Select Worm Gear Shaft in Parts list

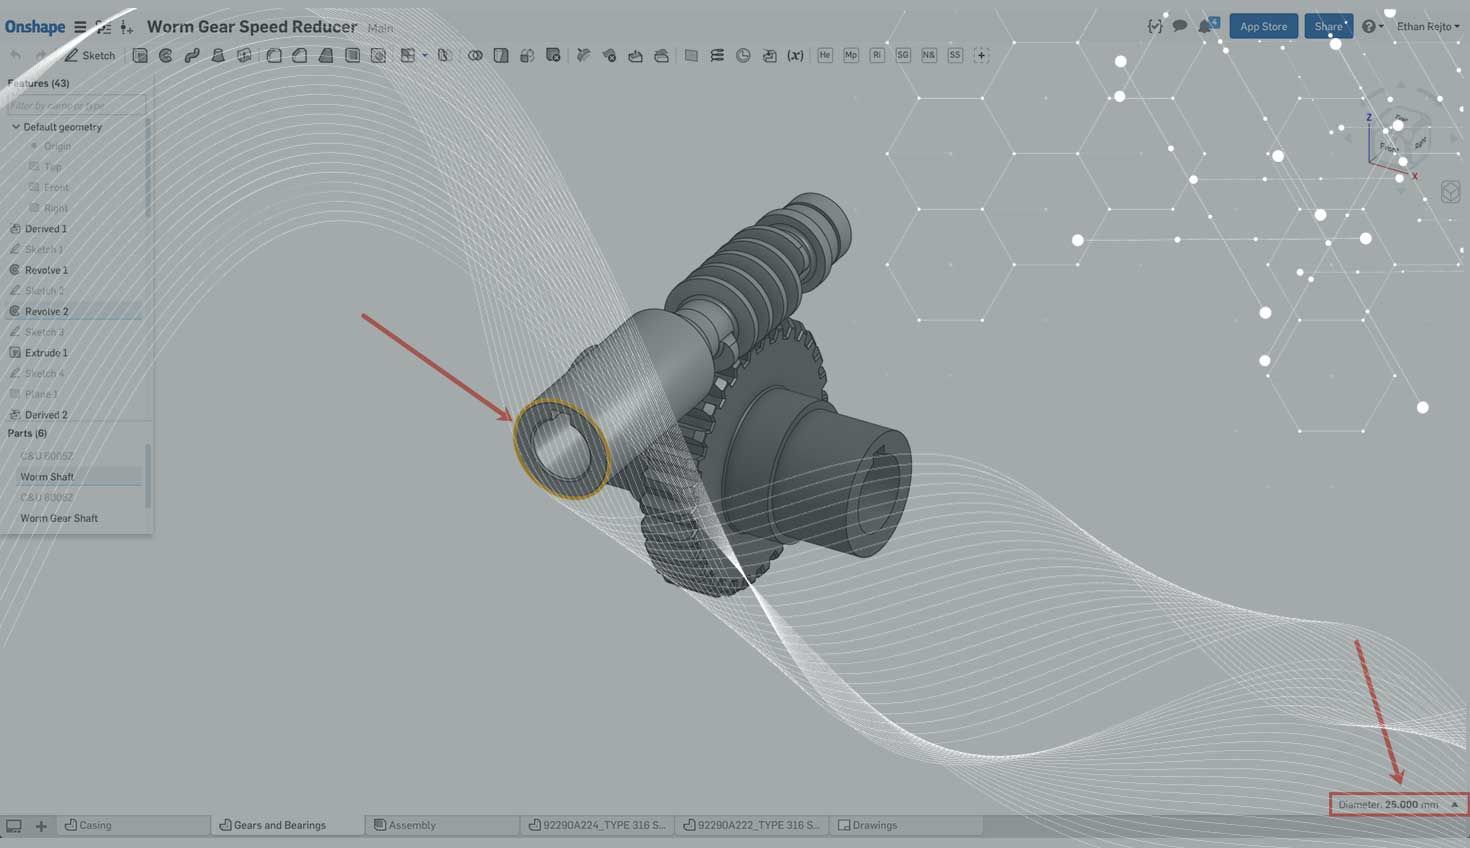(x=59, y=518)
